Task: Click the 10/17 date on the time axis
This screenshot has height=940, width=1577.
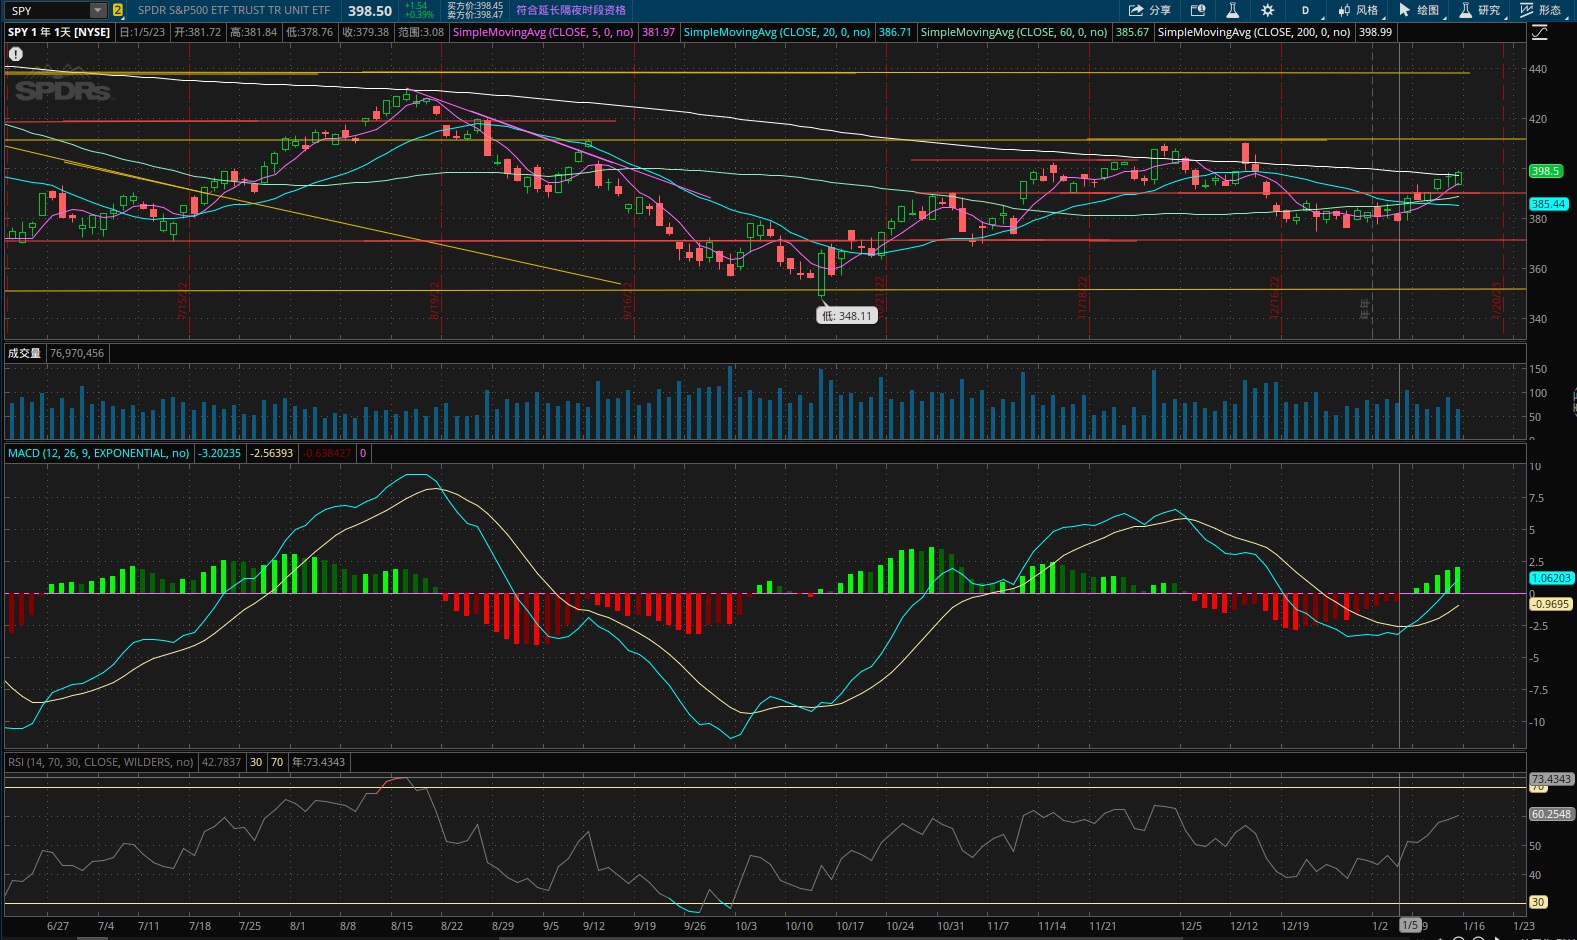Action: click(850, 926)
